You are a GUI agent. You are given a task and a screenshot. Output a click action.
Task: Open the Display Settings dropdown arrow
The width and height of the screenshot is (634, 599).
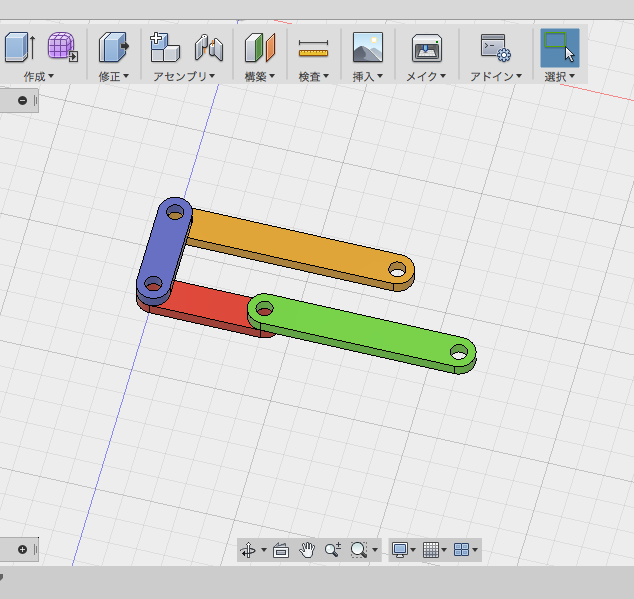click(413, 550)
